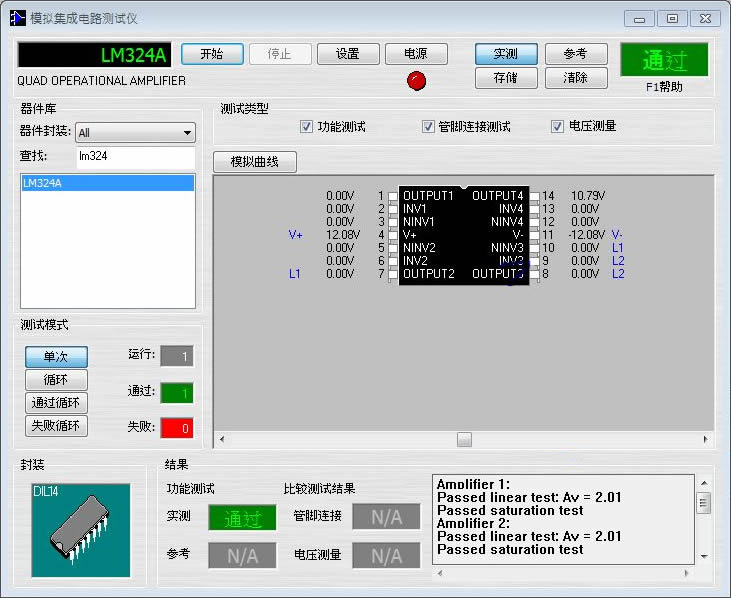Viewport: 731px width, 598px height.
Task: Click the application icon in the title bar
Action: pos(18,18)
